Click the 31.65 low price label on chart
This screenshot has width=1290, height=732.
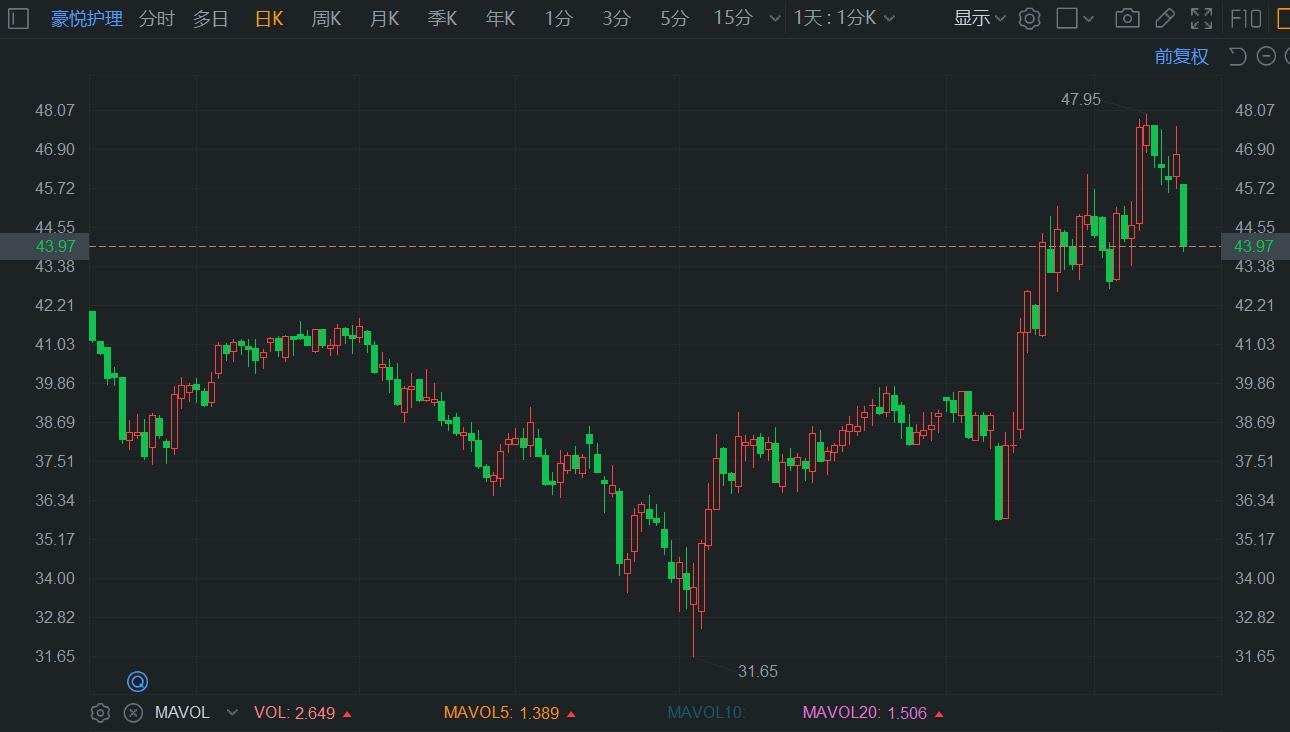(x=758, y=671)
